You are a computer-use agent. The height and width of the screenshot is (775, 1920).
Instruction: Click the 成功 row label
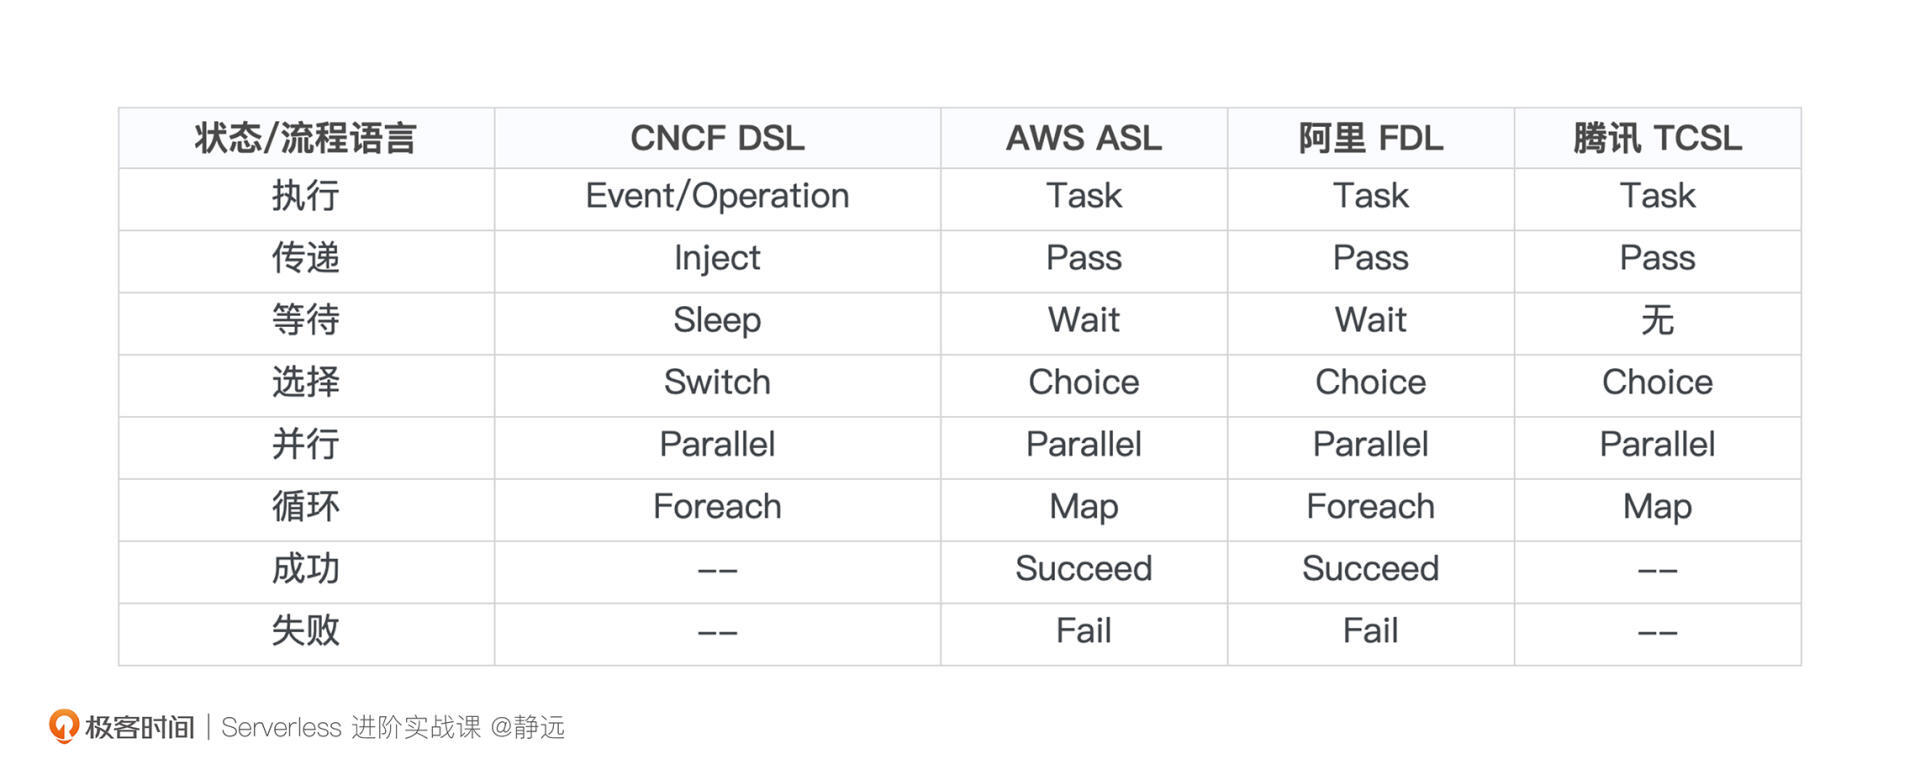306,569
